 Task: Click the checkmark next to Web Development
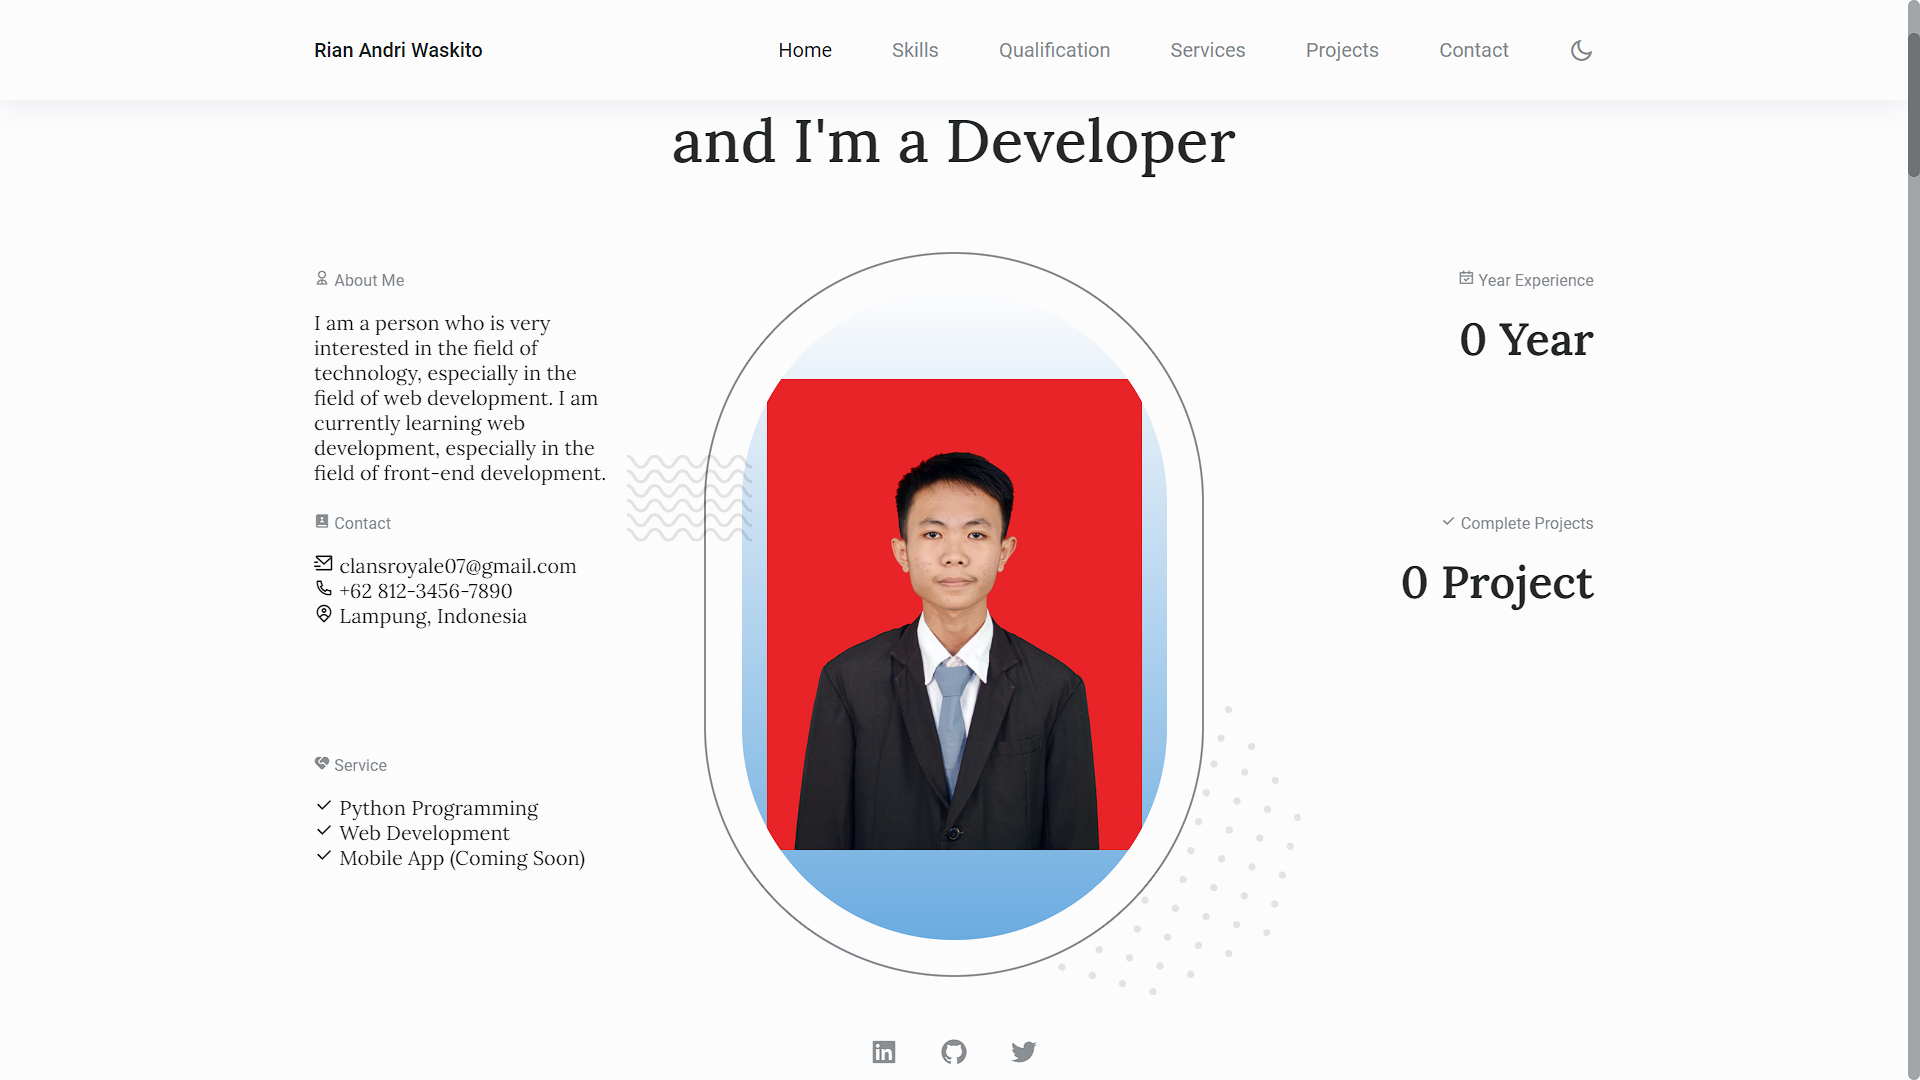[323, 830]
